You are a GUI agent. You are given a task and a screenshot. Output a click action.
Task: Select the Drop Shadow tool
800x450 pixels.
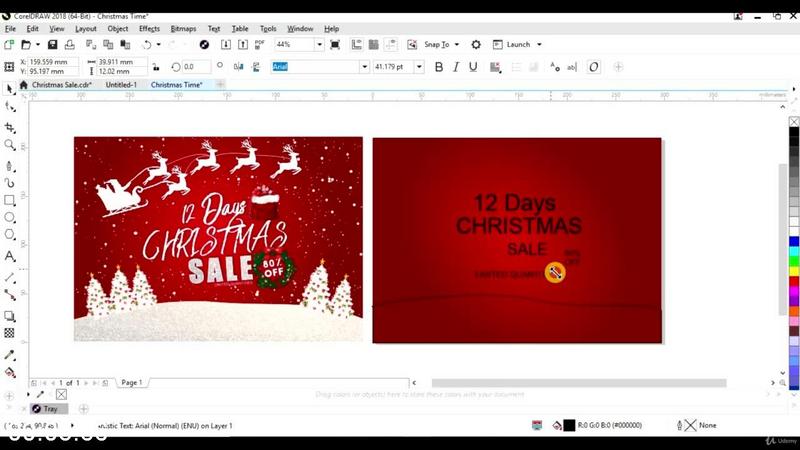[x=10, y=316]
